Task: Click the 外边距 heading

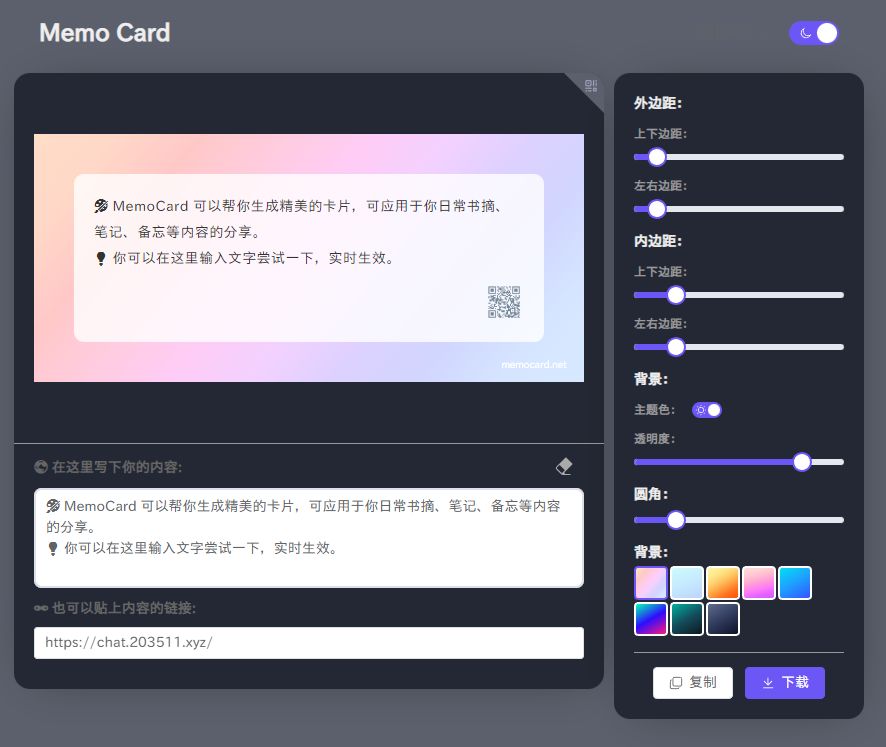Action: (x=658, y=103)
